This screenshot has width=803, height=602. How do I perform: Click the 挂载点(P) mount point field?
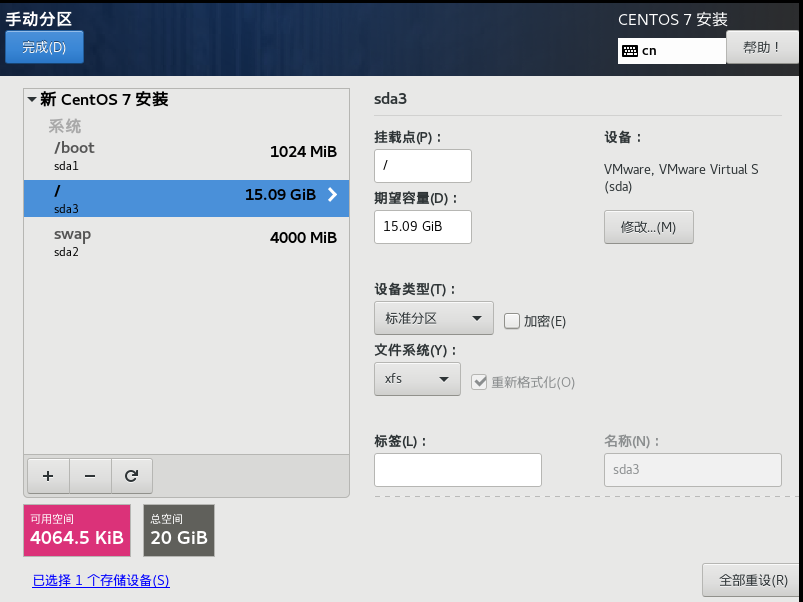click(423, 166)
